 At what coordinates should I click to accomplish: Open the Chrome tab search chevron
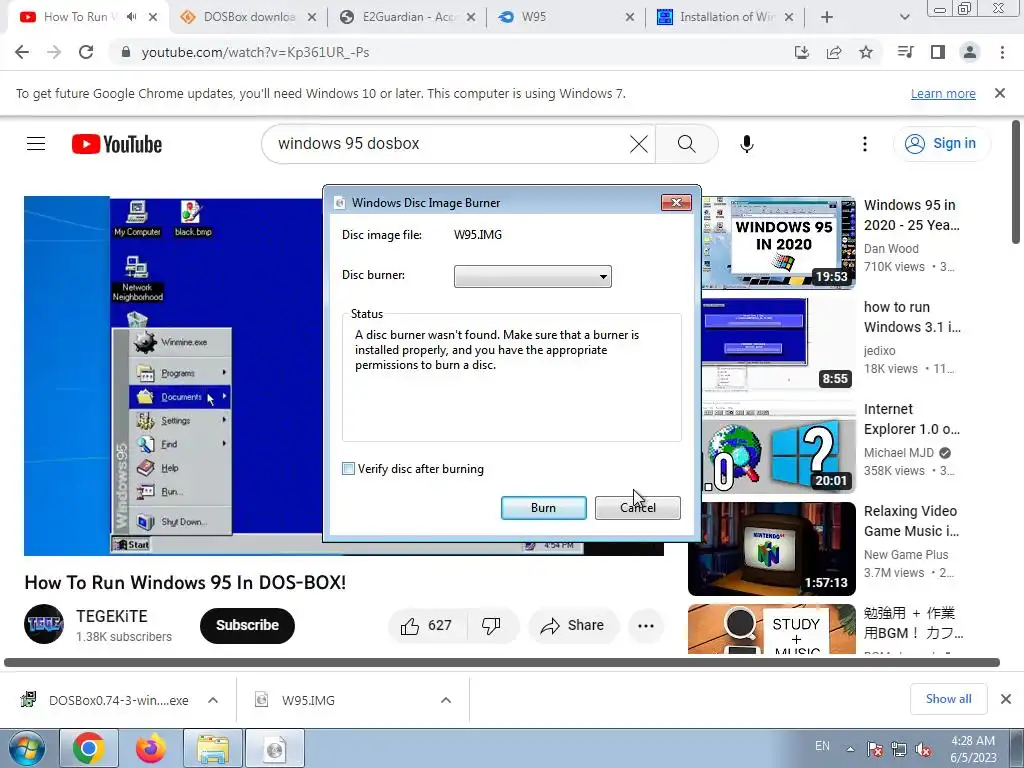pyautogui.click(x=904, y=17)
